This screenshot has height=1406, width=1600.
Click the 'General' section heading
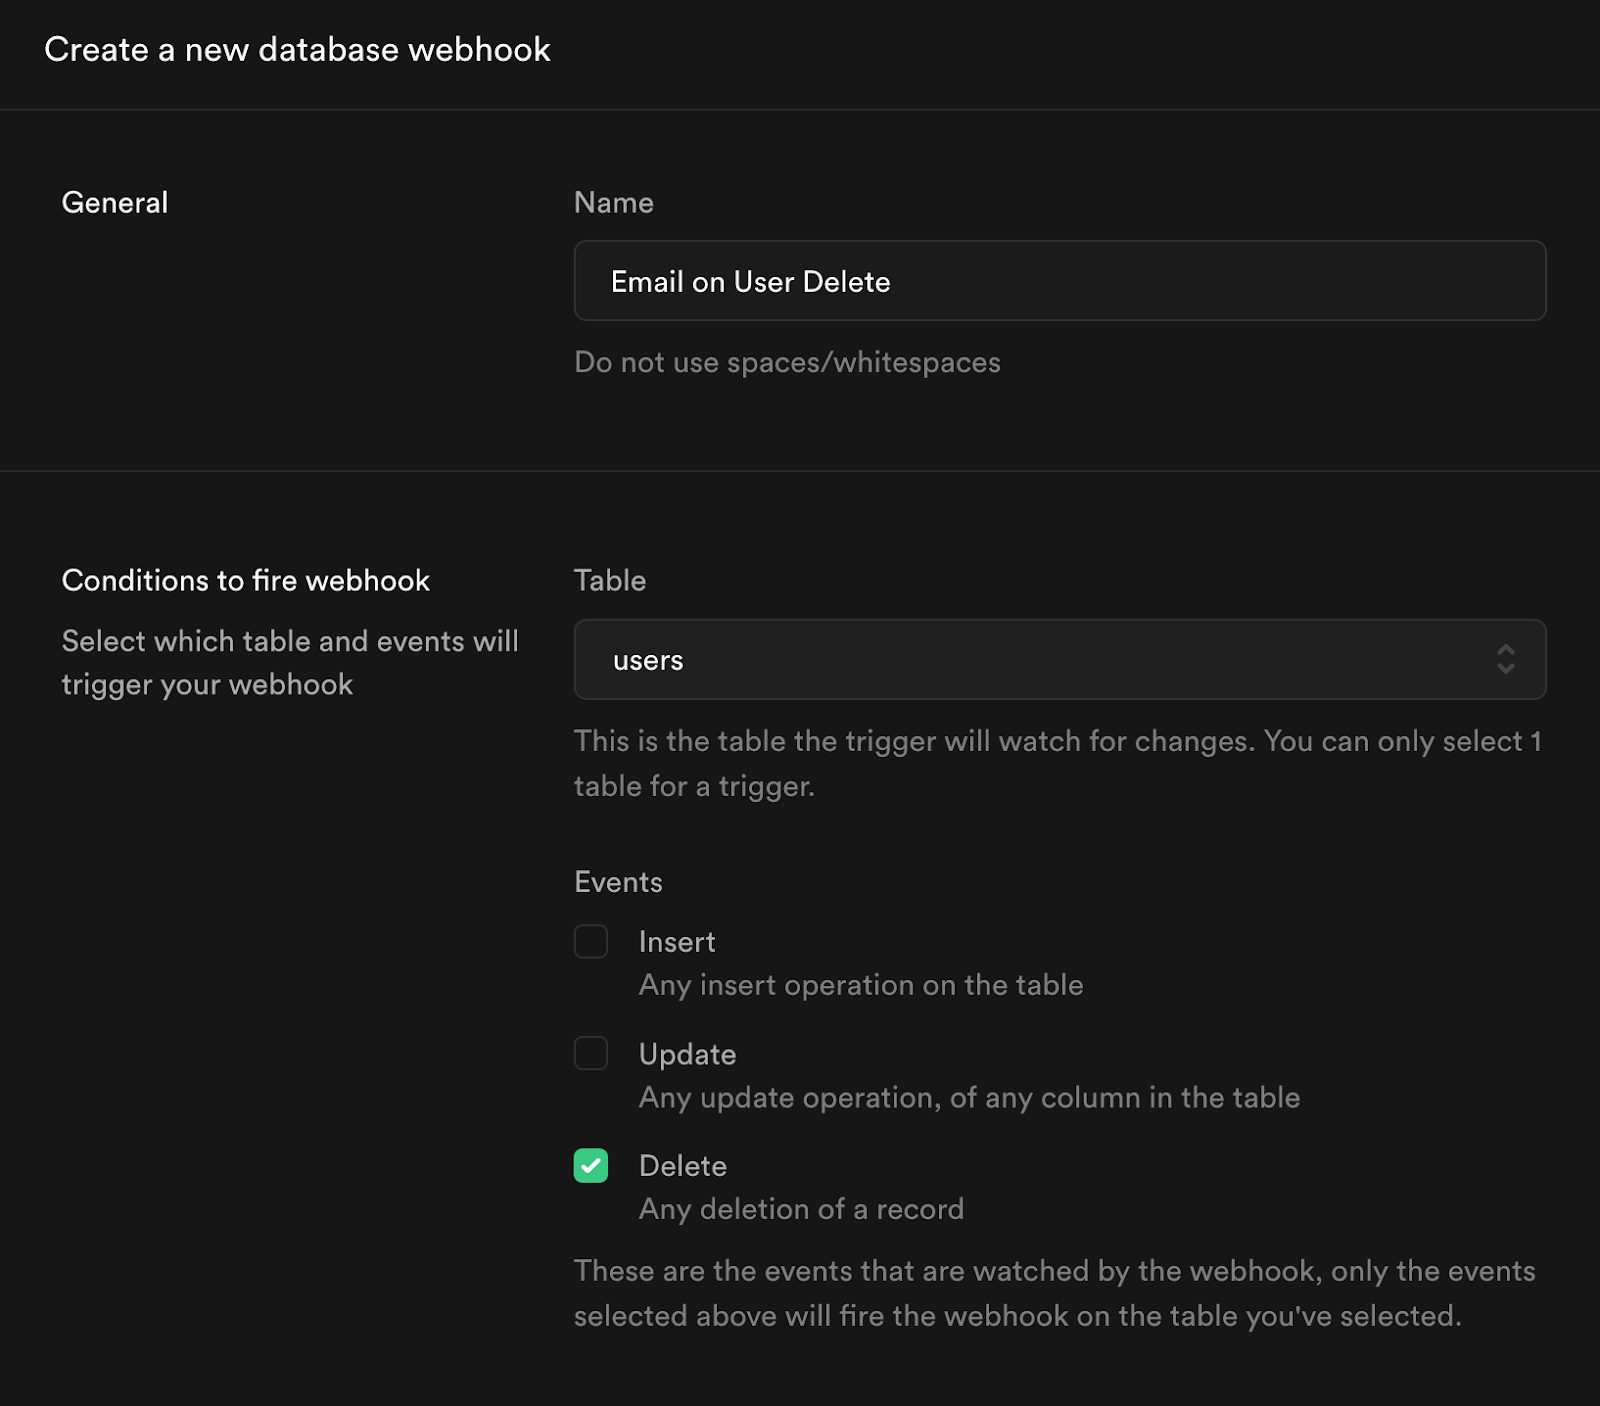115,202
